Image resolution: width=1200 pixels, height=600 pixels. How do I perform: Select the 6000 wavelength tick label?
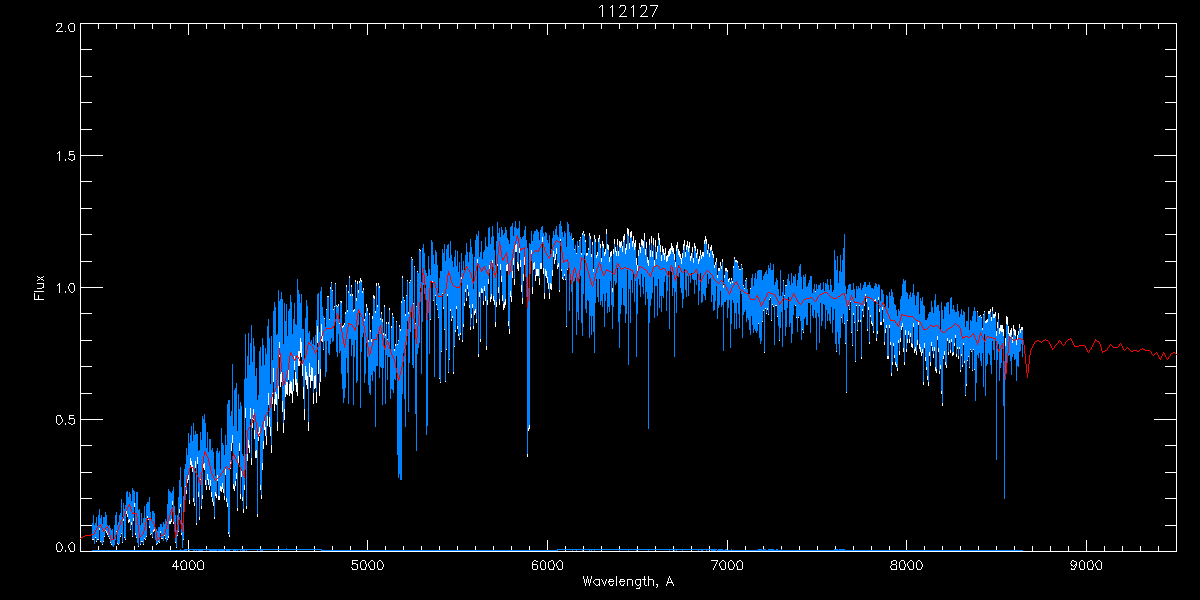pyautogui.click(x=547, y=565)
